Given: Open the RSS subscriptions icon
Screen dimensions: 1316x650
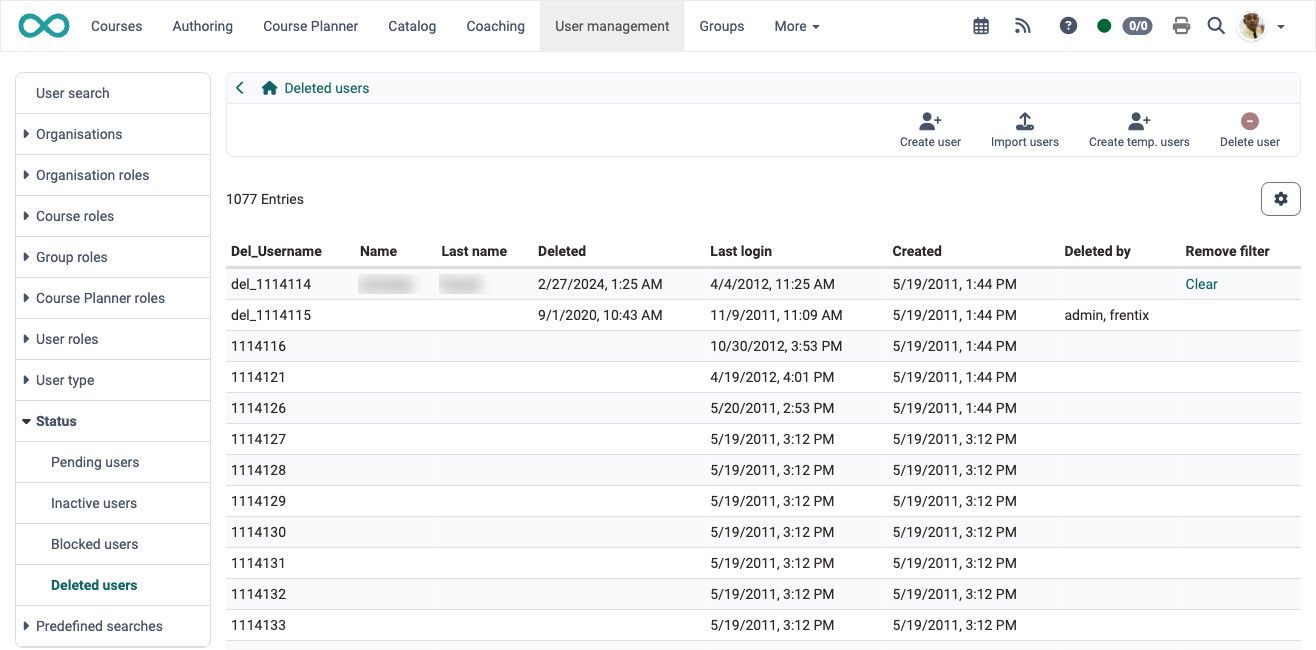Looking at the screenshot, I should 1022,26.
